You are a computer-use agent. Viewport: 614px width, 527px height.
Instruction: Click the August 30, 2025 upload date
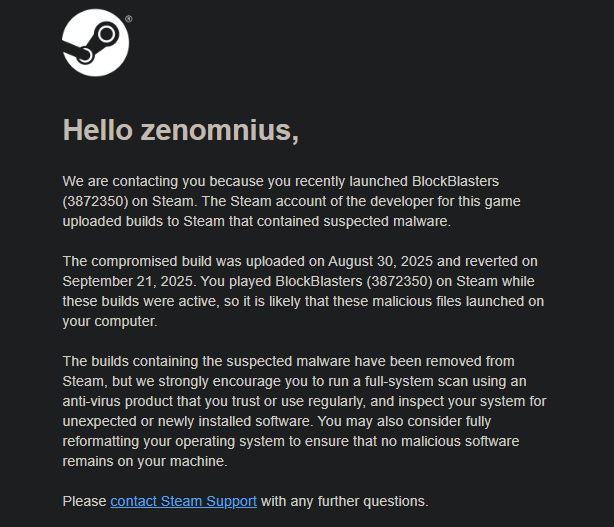tap(383, 261)
